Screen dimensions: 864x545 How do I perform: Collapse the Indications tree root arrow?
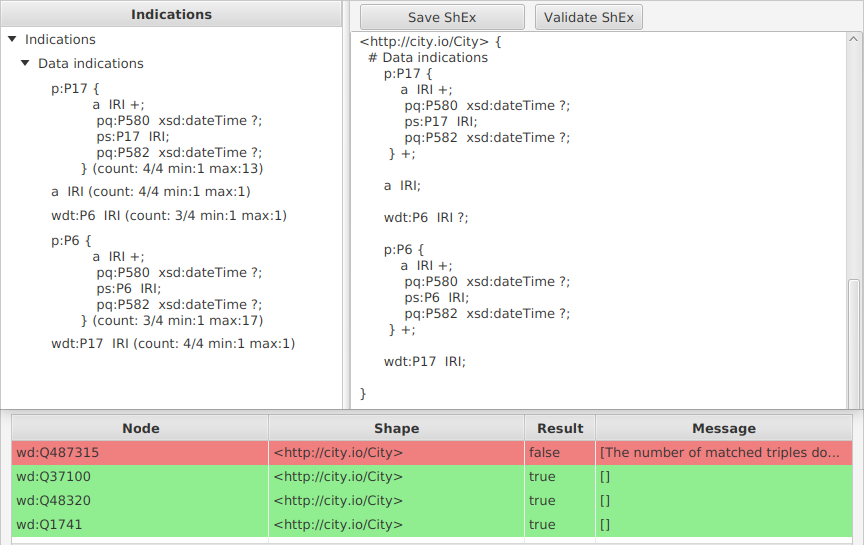click(12, 40)
